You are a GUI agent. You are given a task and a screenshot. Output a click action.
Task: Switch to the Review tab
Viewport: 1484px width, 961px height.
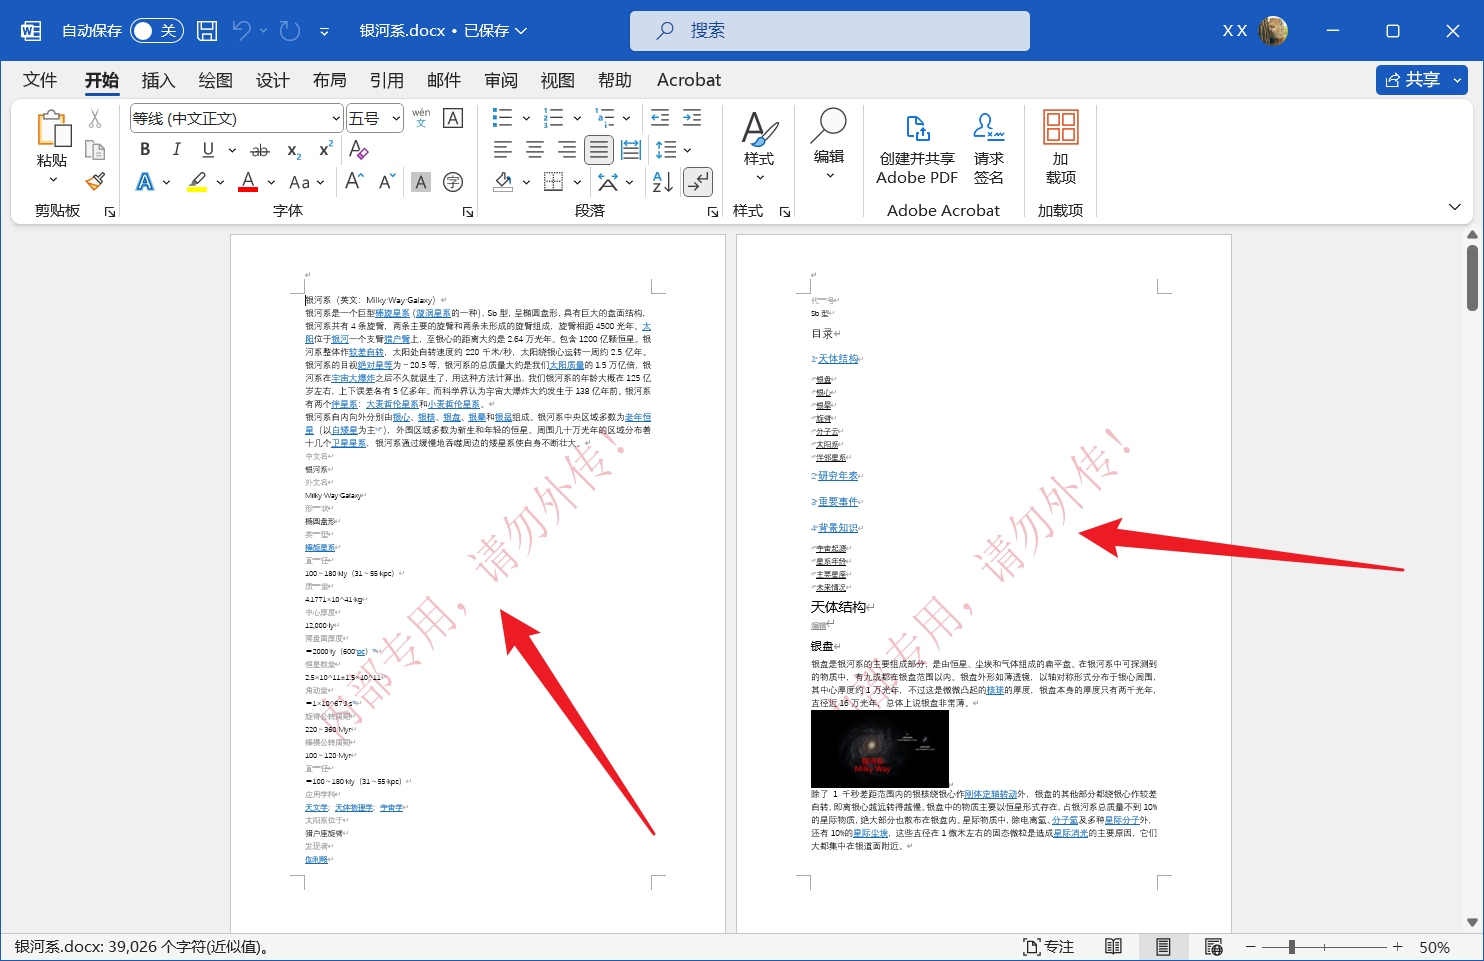pyautogui.click(x=501, y=80)
